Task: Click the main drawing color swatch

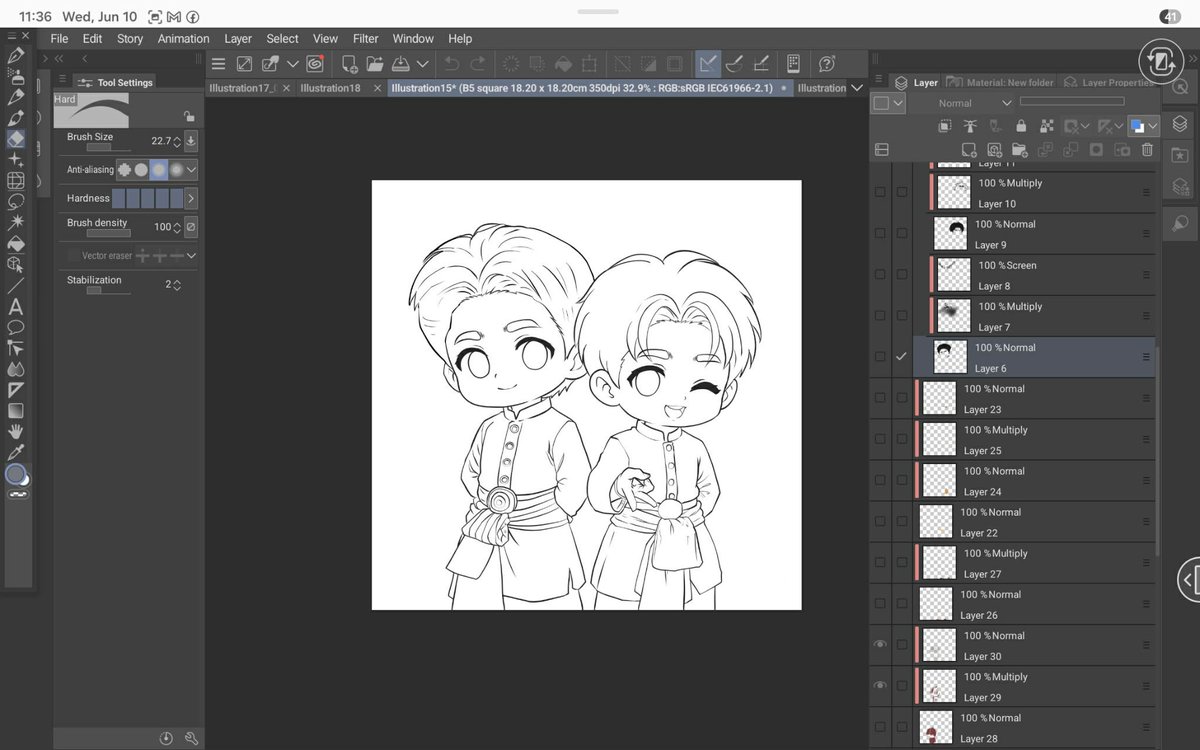Action: [x=14, y=474]
